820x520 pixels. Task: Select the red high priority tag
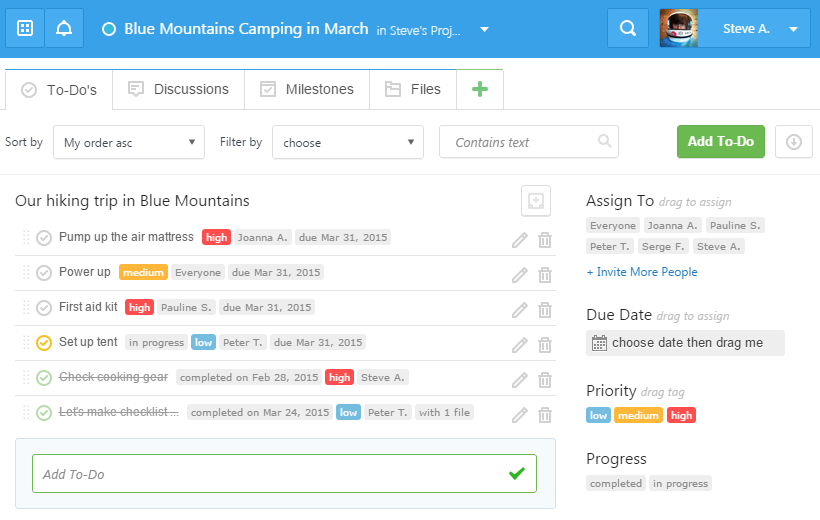pos(681,415)
